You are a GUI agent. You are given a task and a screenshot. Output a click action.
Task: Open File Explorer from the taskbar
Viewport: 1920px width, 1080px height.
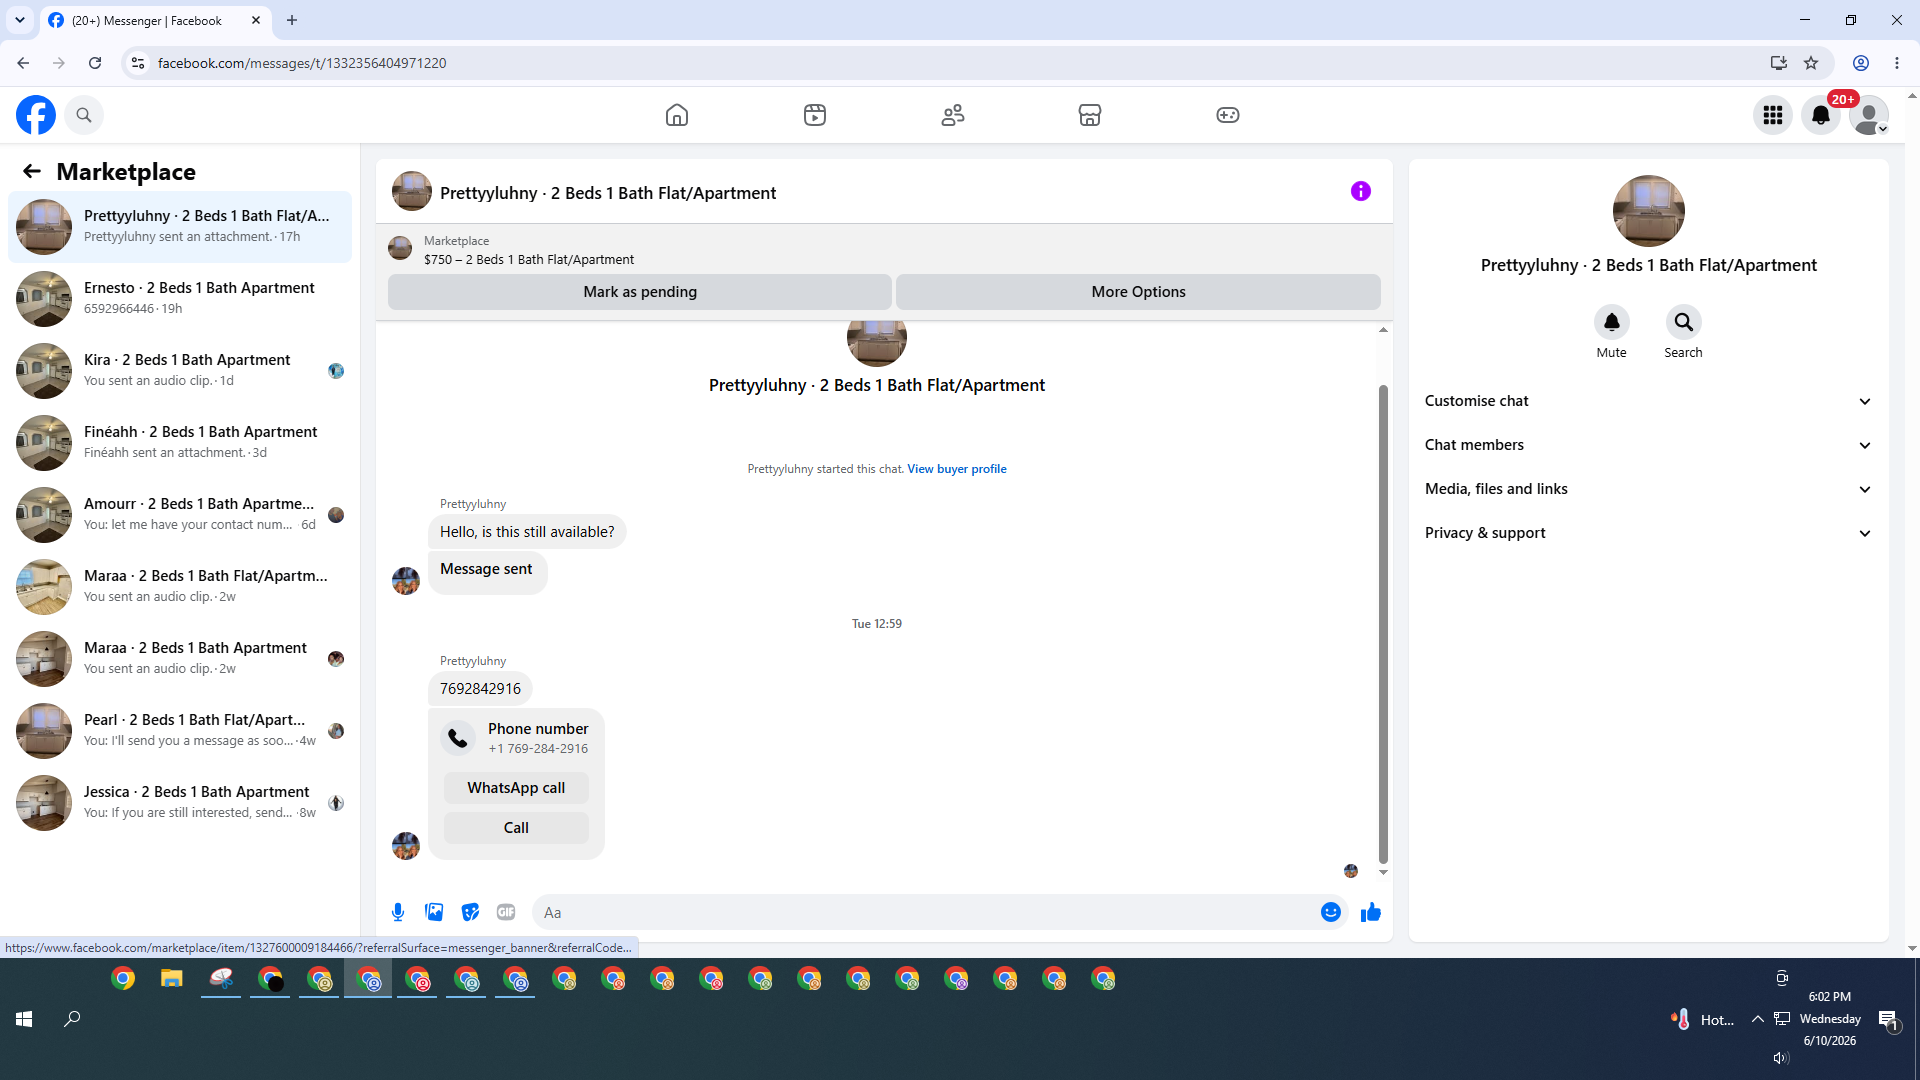172,979
